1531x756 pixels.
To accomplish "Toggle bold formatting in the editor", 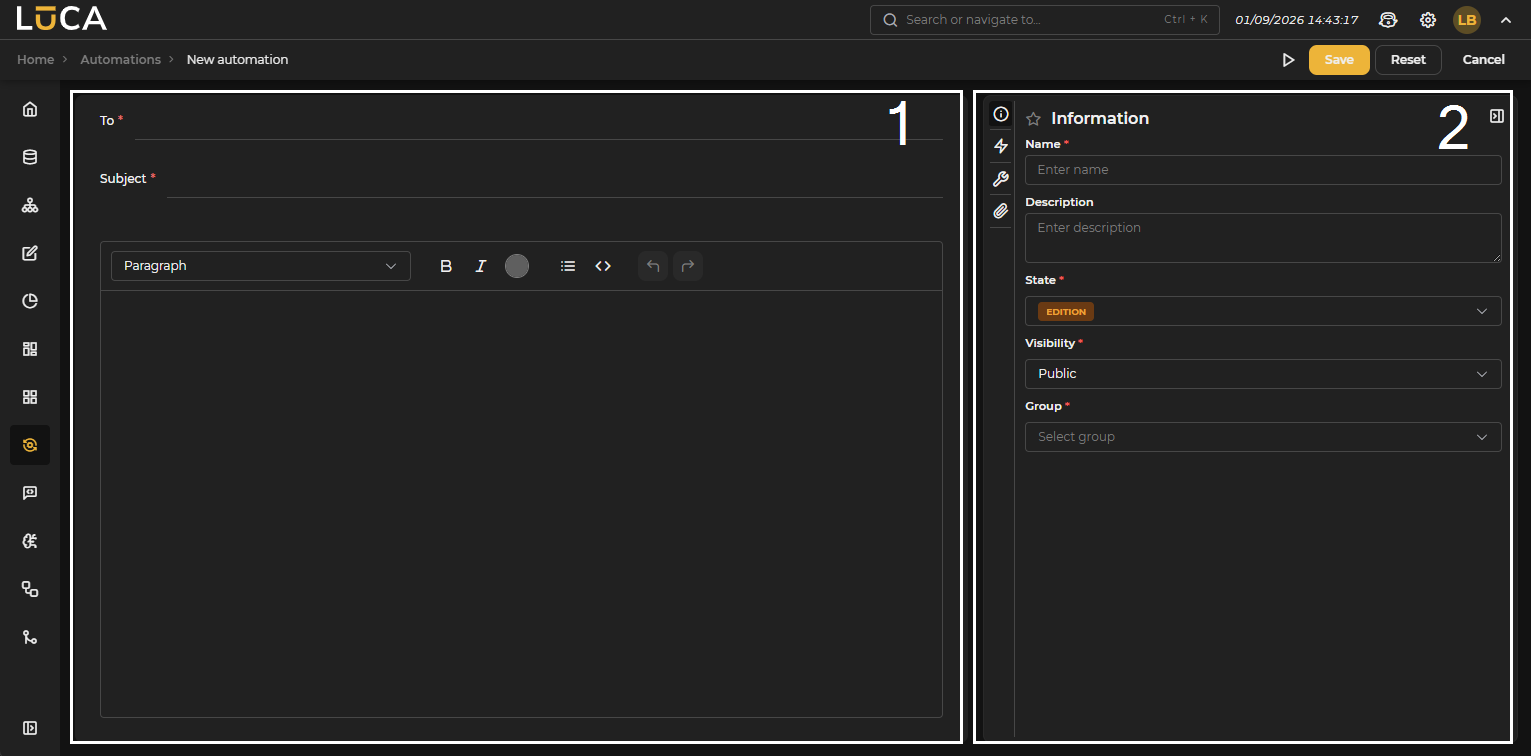I will (x=447, y=266).
